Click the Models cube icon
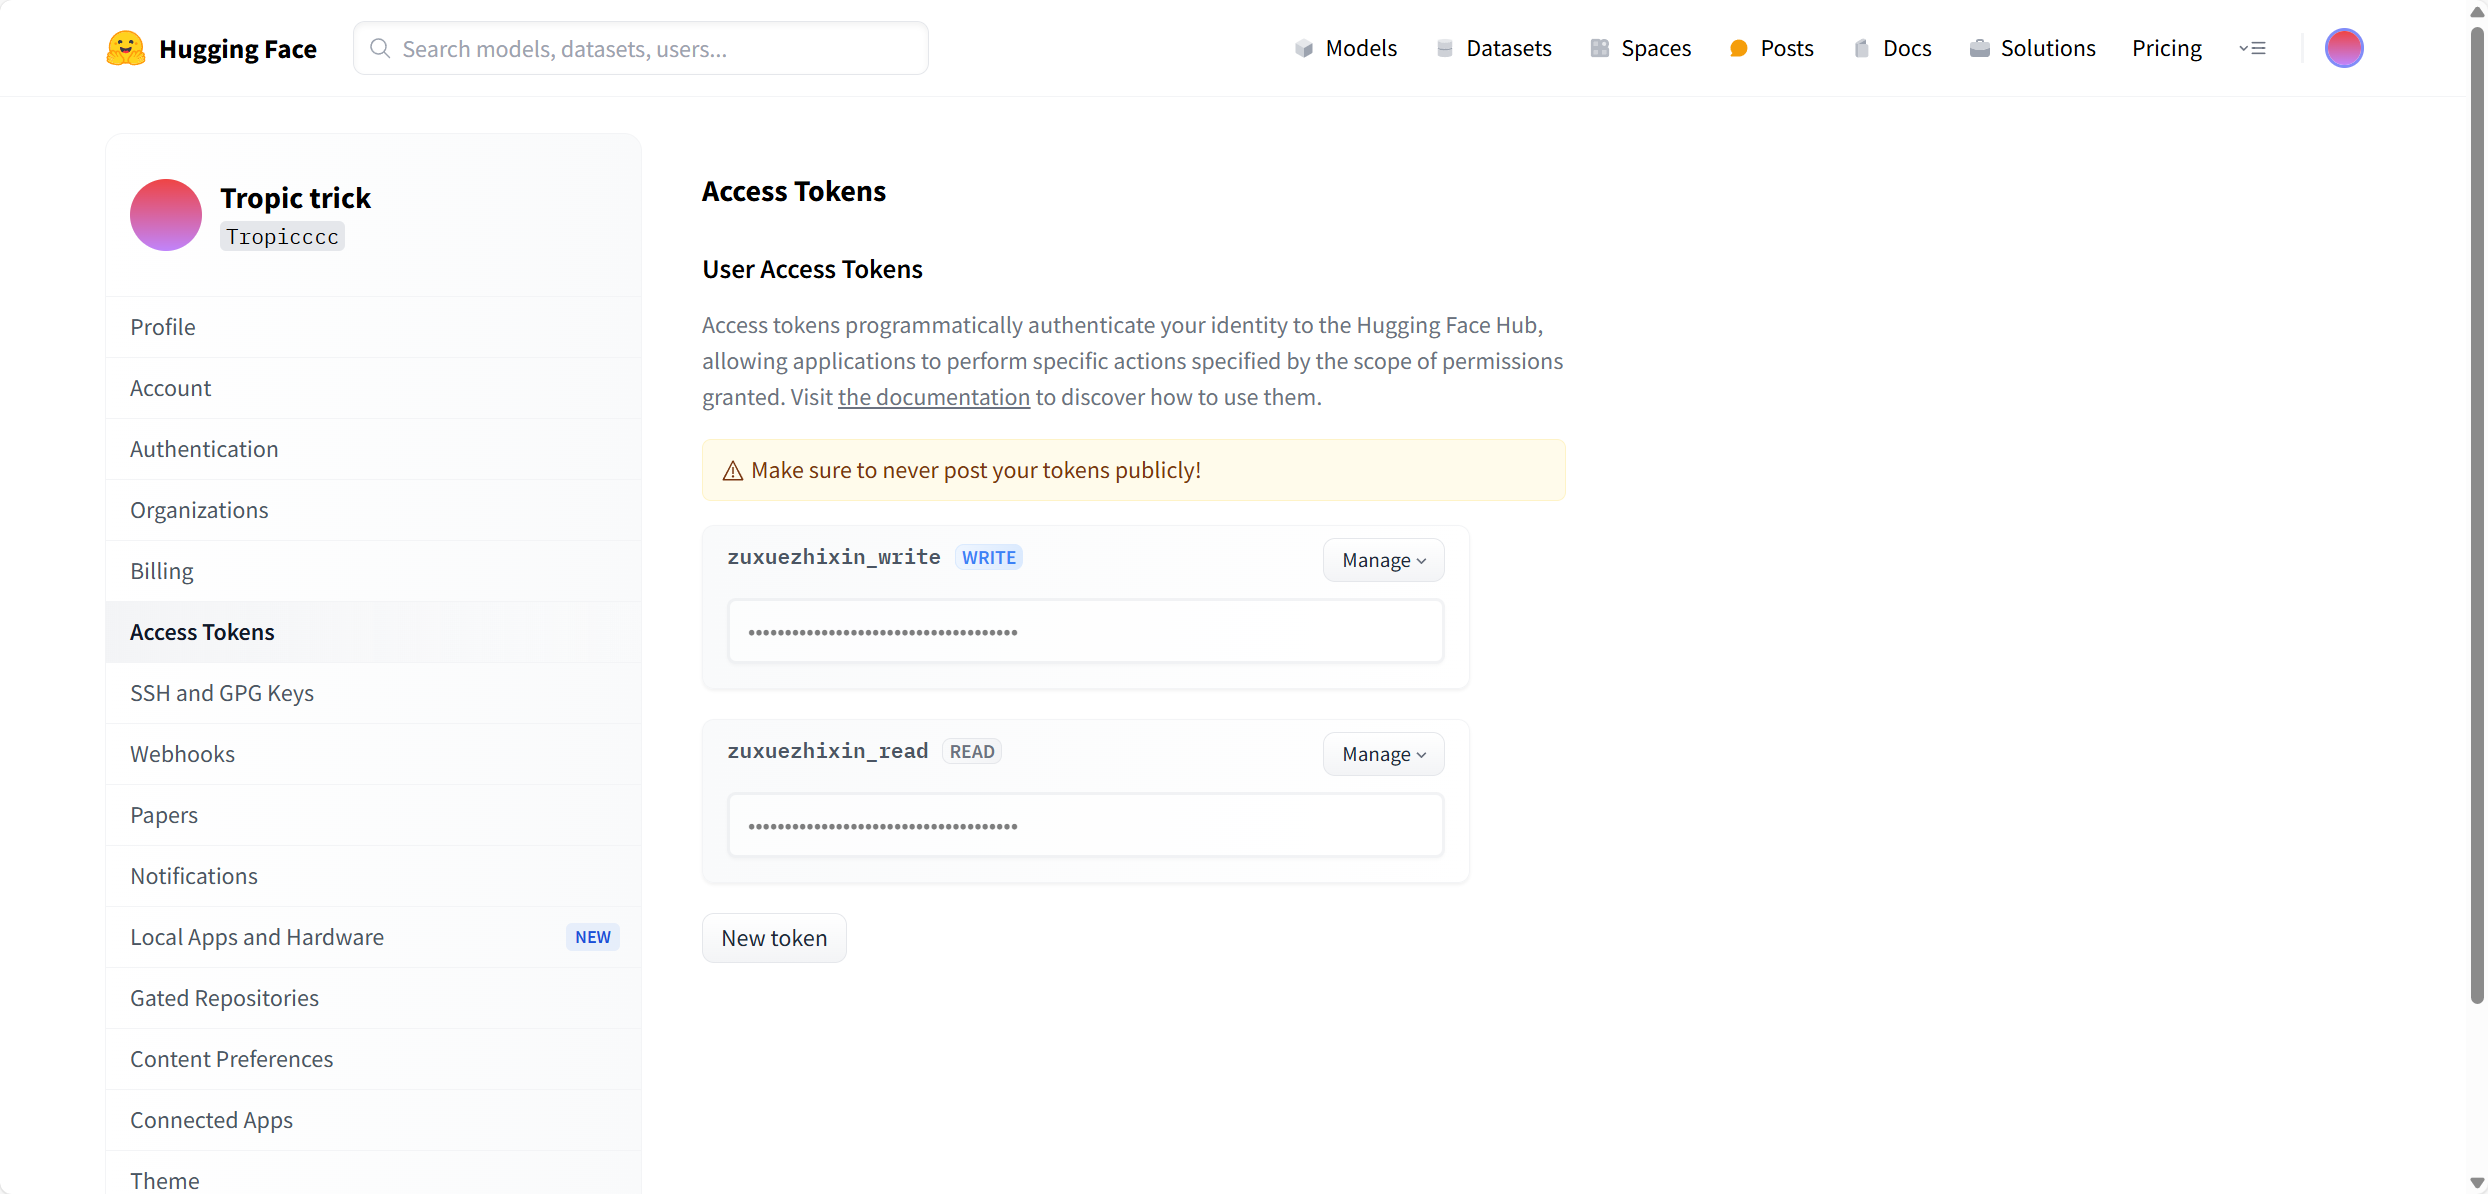 click(1303, 48)
